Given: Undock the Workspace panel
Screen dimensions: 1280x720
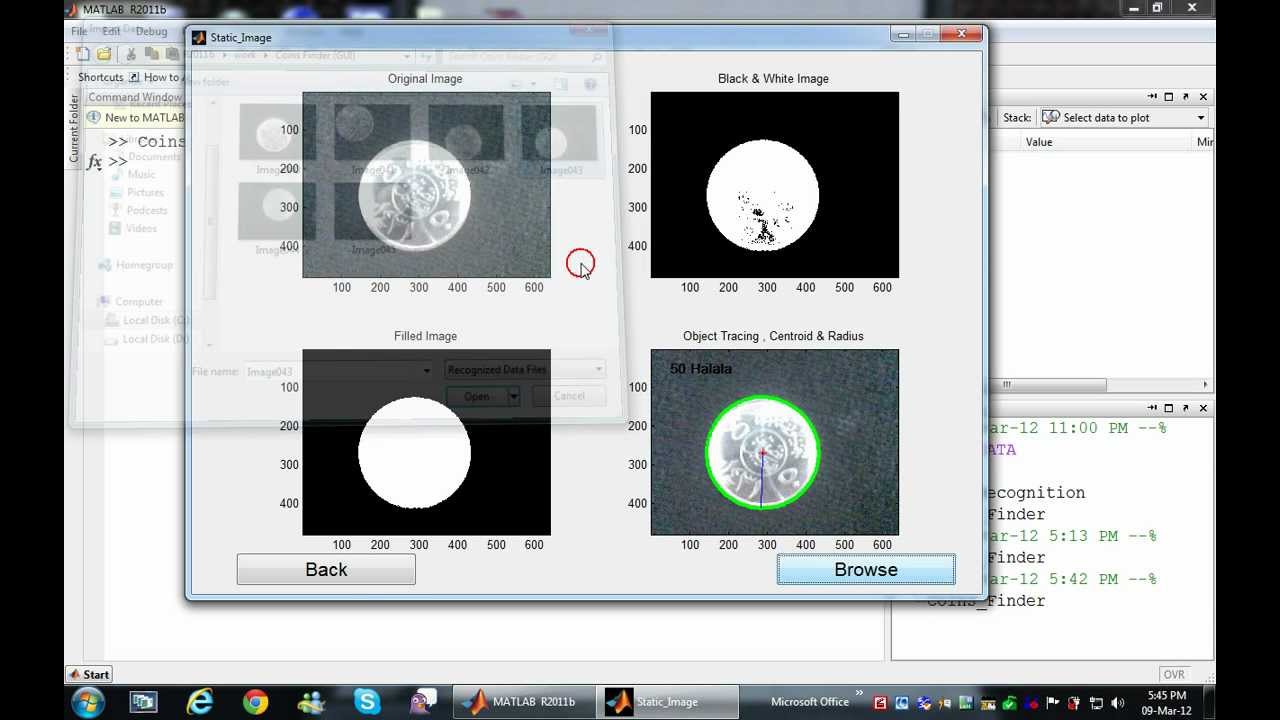Looking at the screenshot, I should (1186, 97).
